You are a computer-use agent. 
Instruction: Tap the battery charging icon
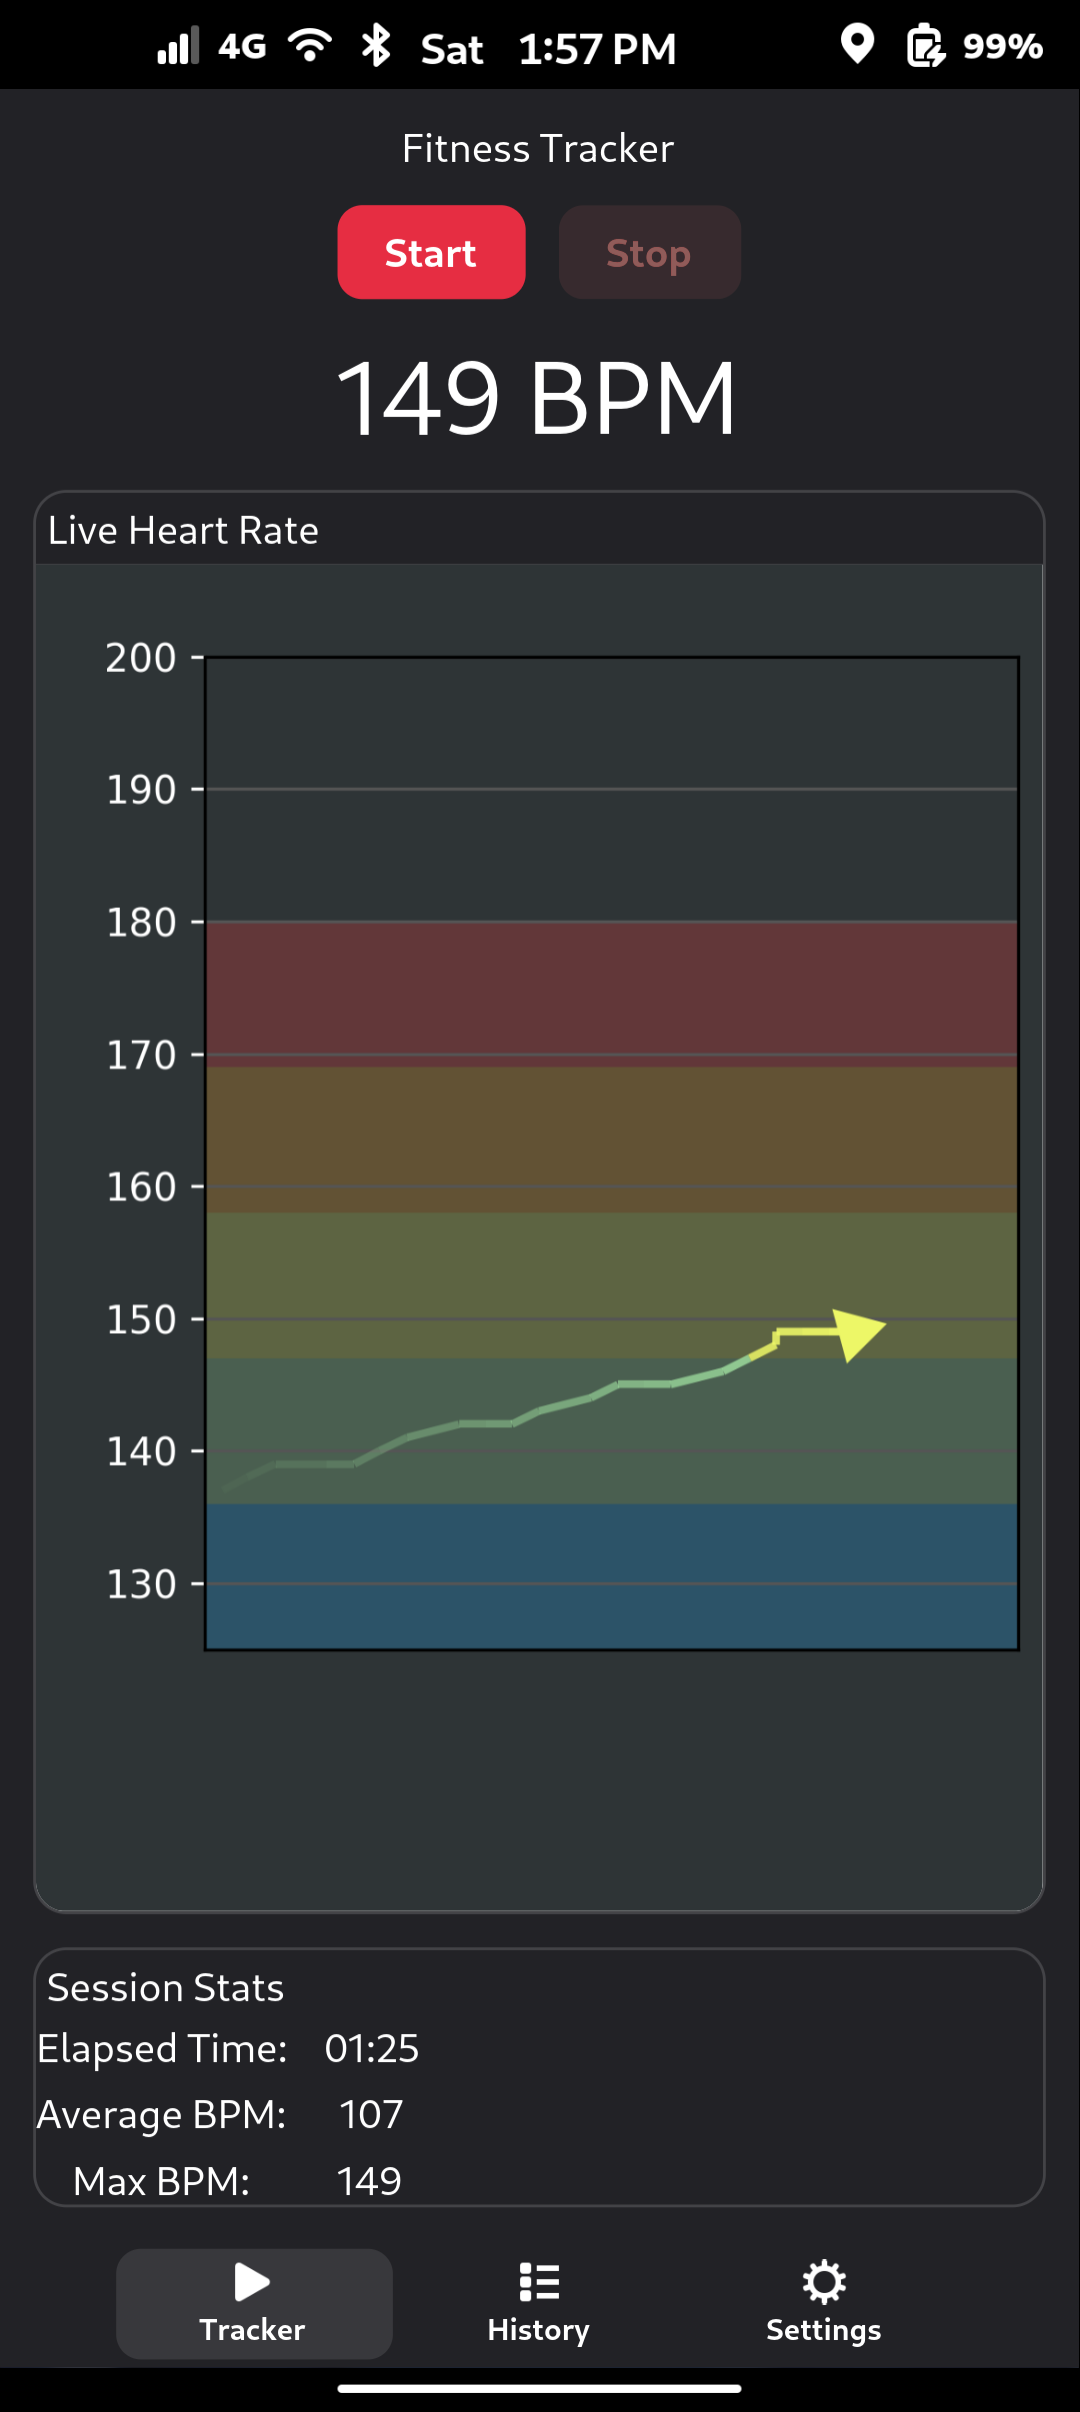[926, 46]
